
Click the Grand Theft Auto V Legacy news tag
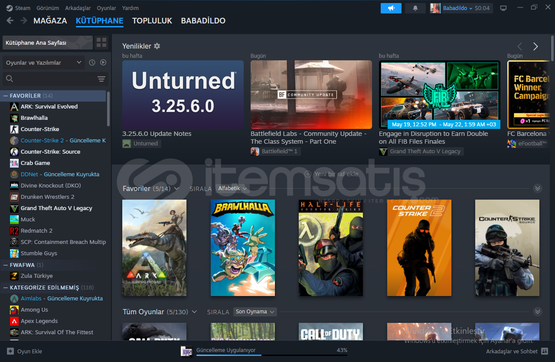coord(421,151)
